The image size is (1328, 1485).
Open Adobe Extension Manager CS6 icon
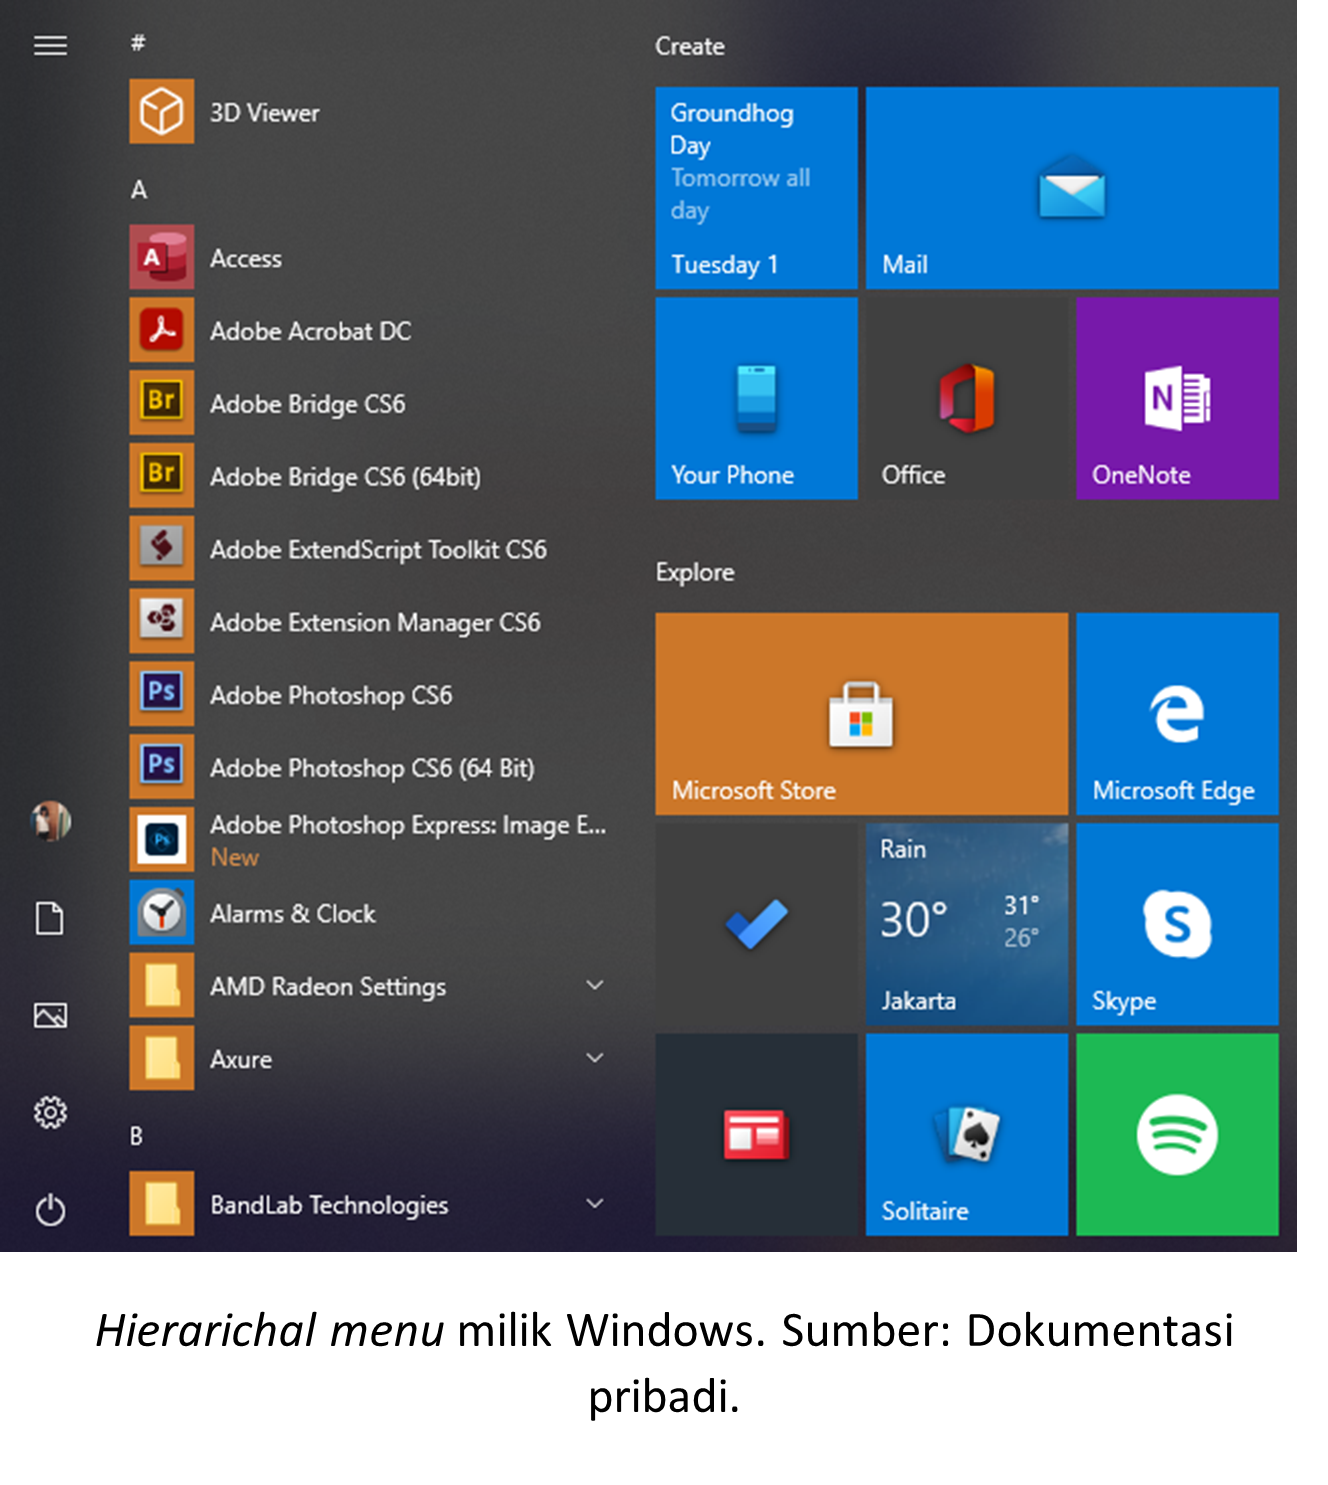tap(161, 622)
